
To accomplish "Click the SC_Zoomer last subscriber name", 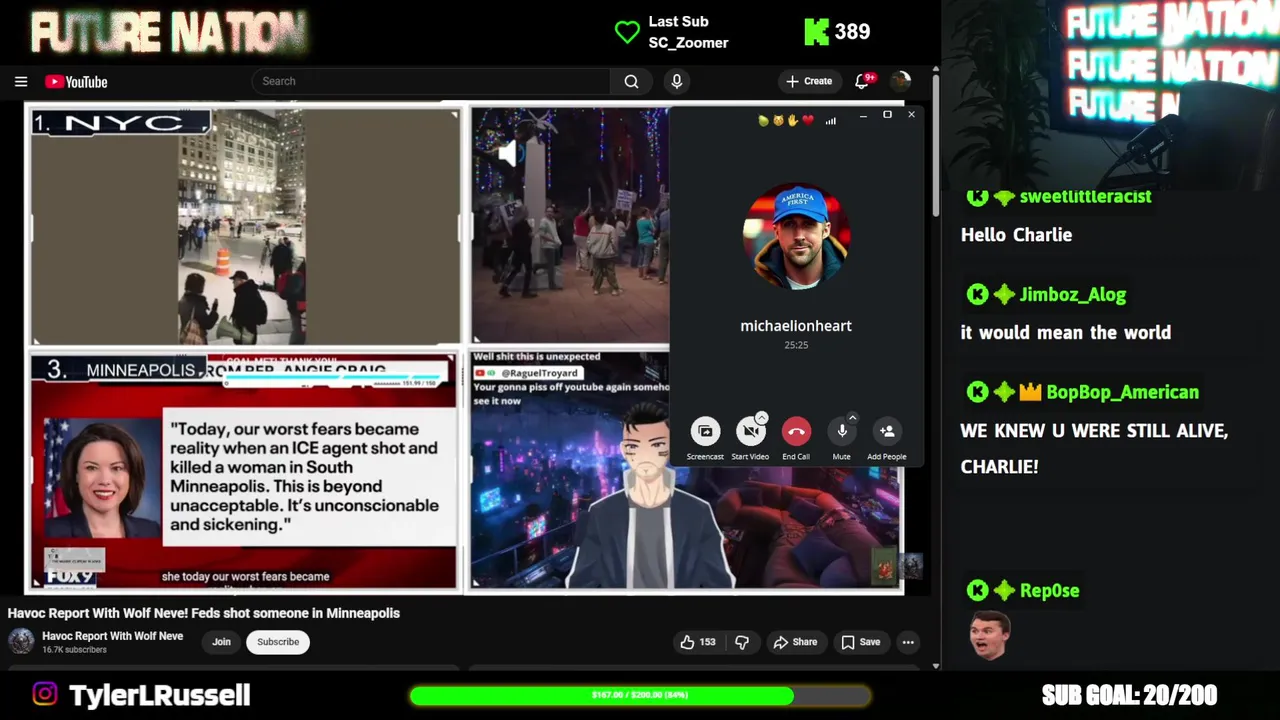I will point(688,43).
